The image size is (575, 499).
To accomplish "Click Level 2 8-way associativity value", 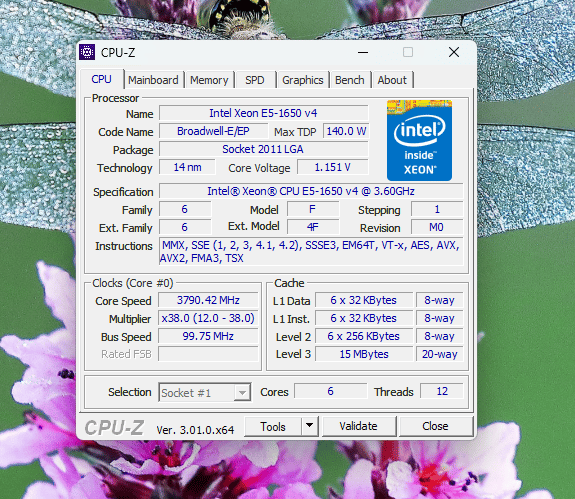I will pyautogui.click(x=439, y=336).
